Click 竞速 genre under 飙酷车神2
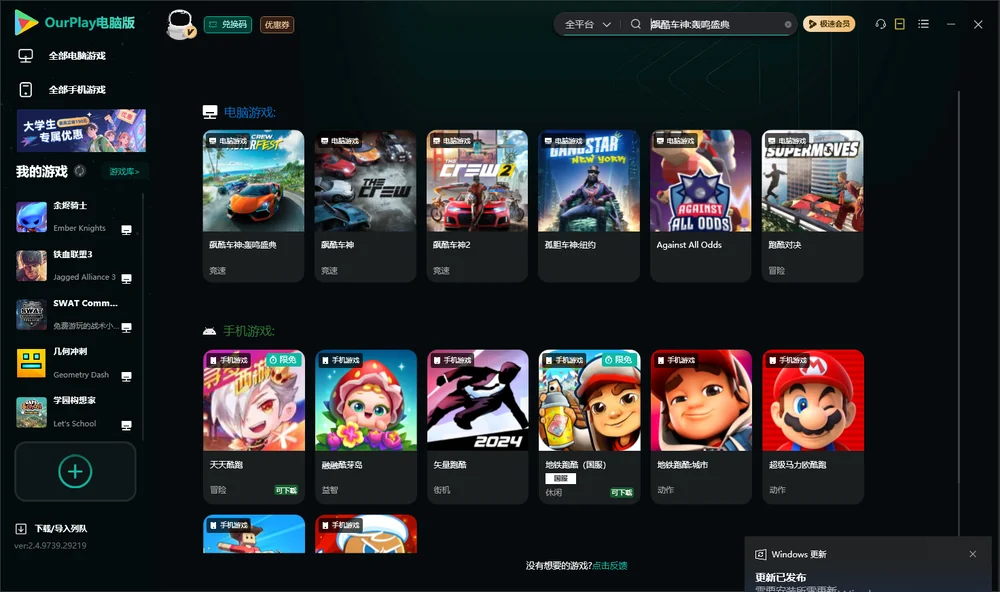1000x592 pixels. 441,270
